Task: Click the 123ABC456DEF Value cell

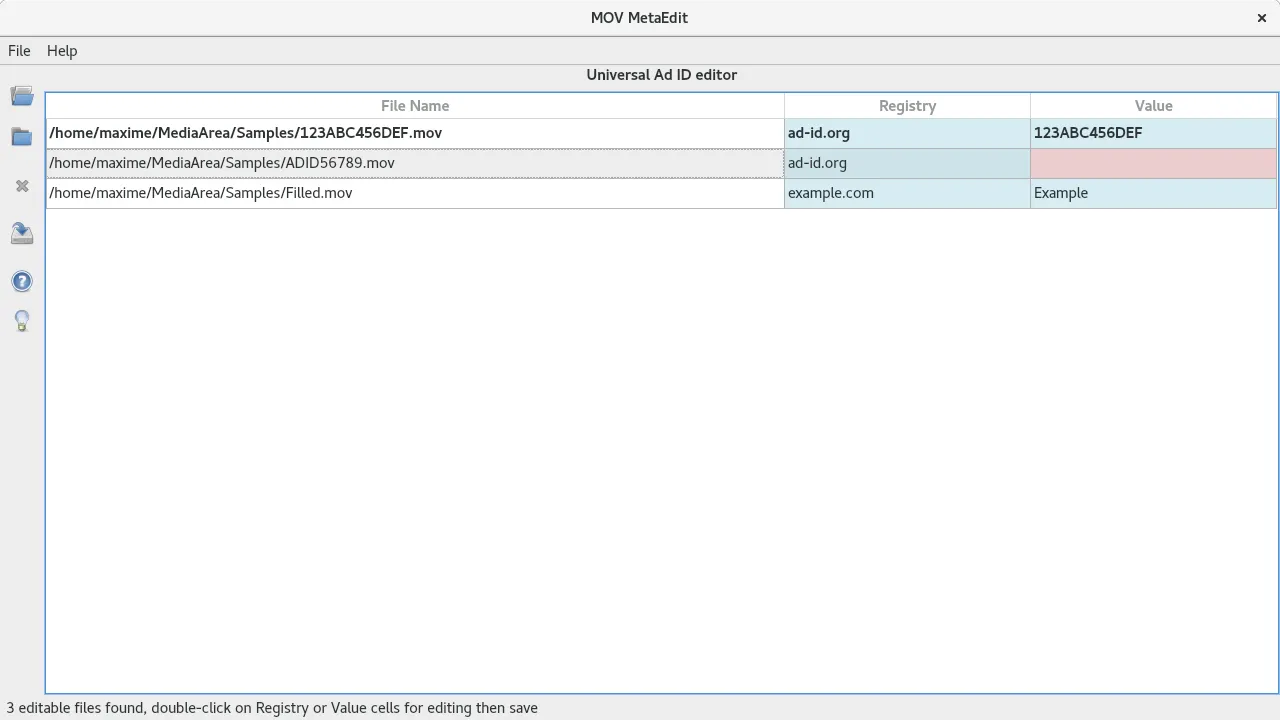Action: click(x=1153, y=133)
